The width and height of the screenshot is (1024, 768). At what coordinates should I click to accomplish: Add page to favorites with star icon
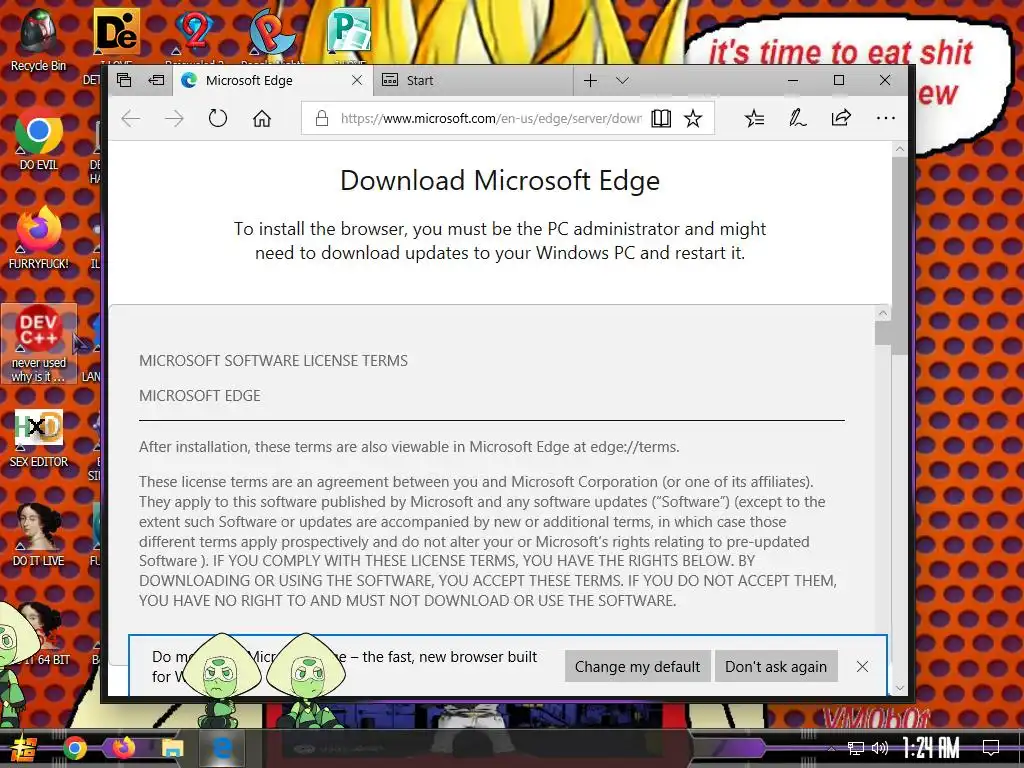click(x=693, y=118)
